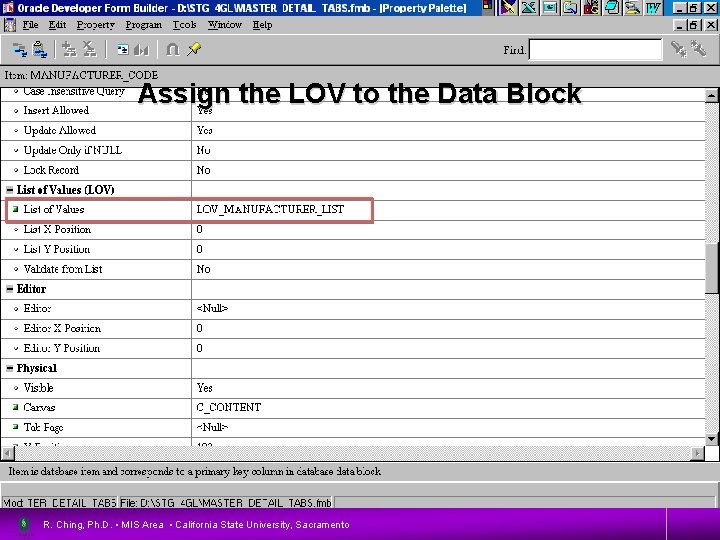
Task: Click the Canvas value C_CONTENT
Action: (x=229, y=407)
